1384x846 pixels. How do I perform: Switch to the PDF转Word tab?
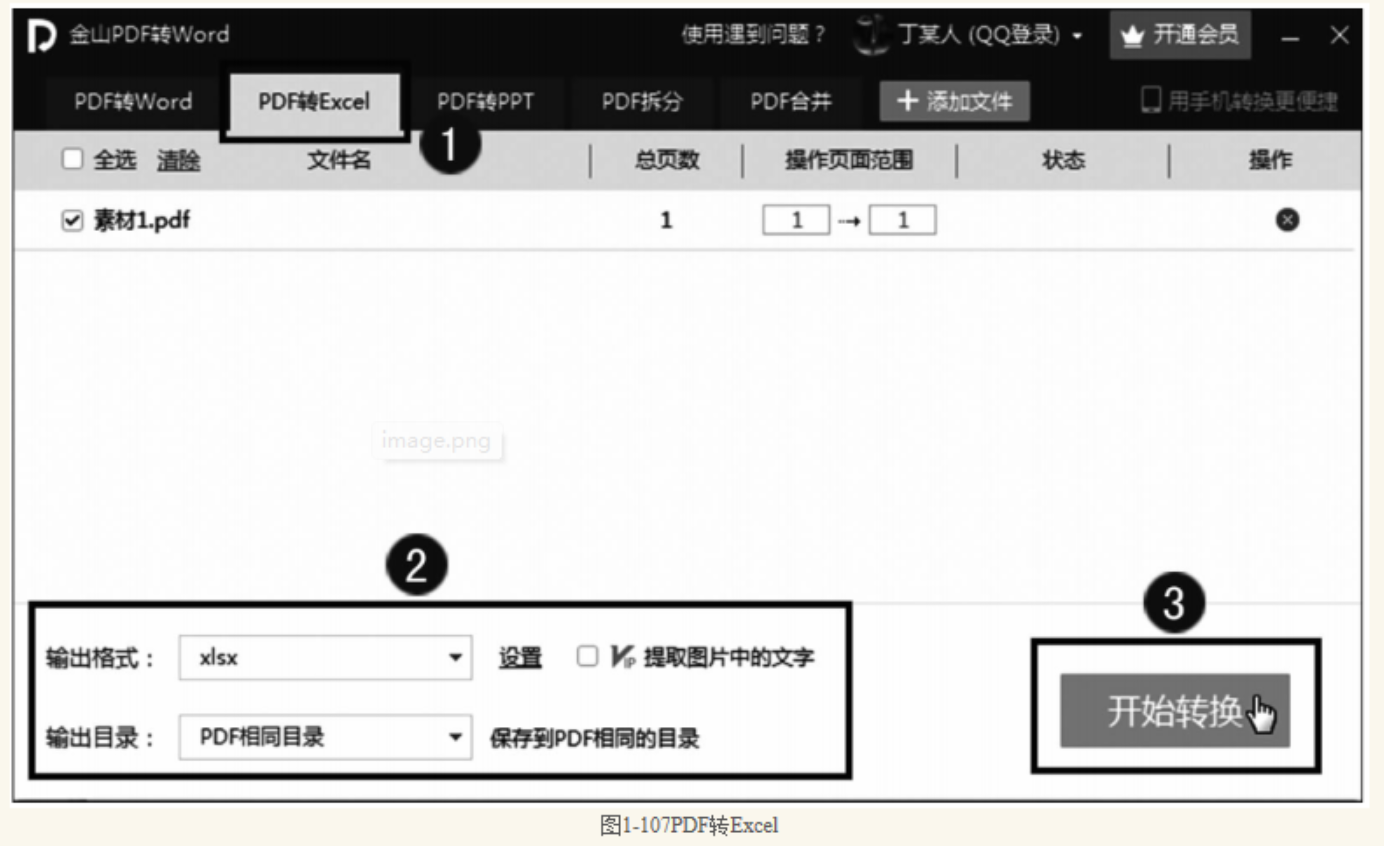133,101
